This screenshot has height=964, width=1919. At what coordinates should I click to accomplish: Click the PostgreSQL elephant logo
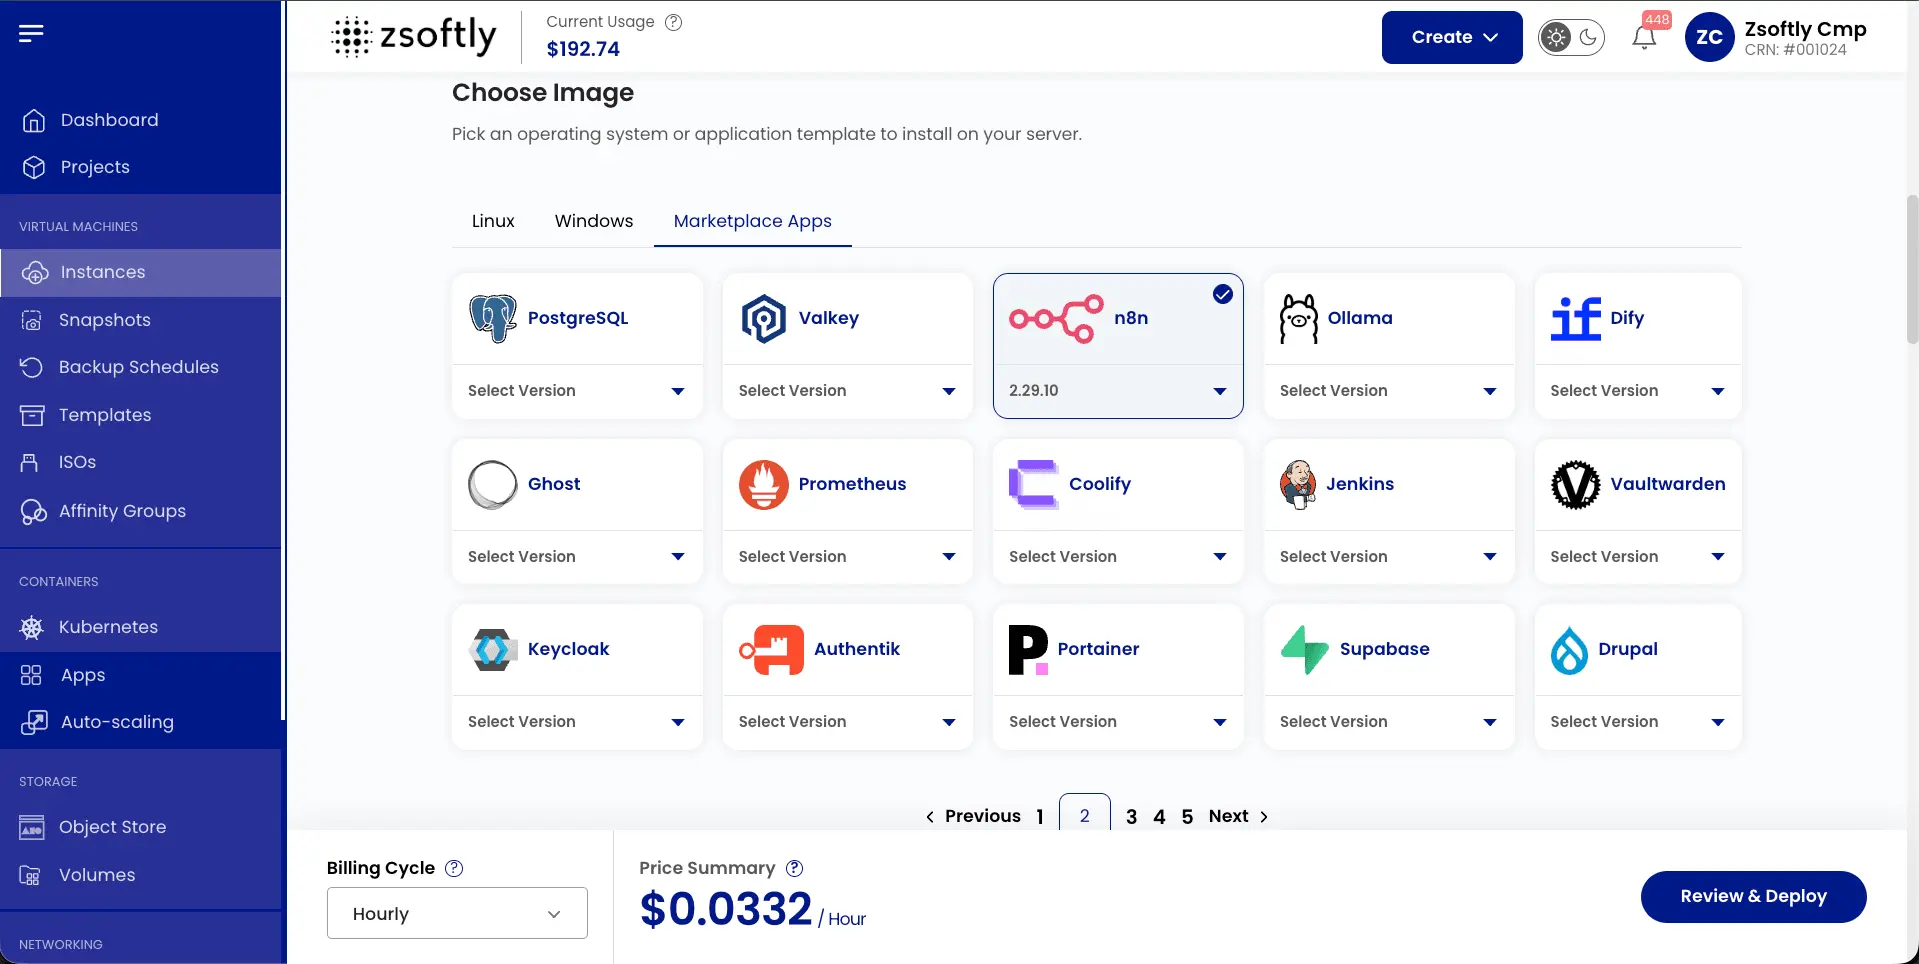[x=493, y=318]
